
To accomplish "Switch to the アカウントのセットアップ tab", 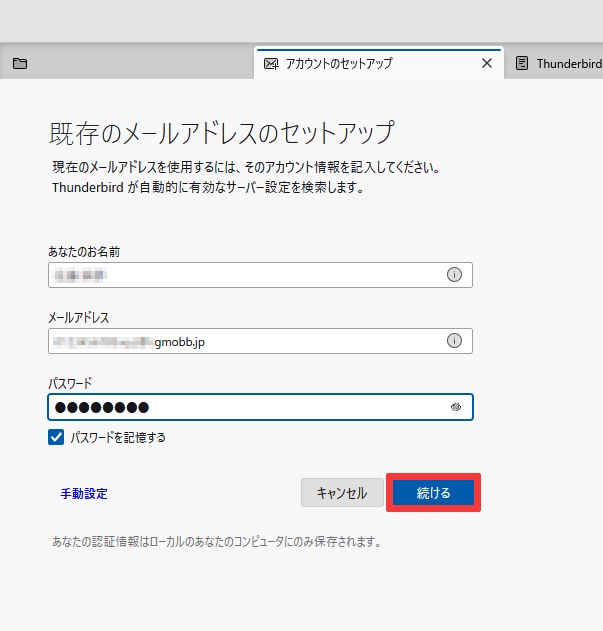I will point(340,63).
